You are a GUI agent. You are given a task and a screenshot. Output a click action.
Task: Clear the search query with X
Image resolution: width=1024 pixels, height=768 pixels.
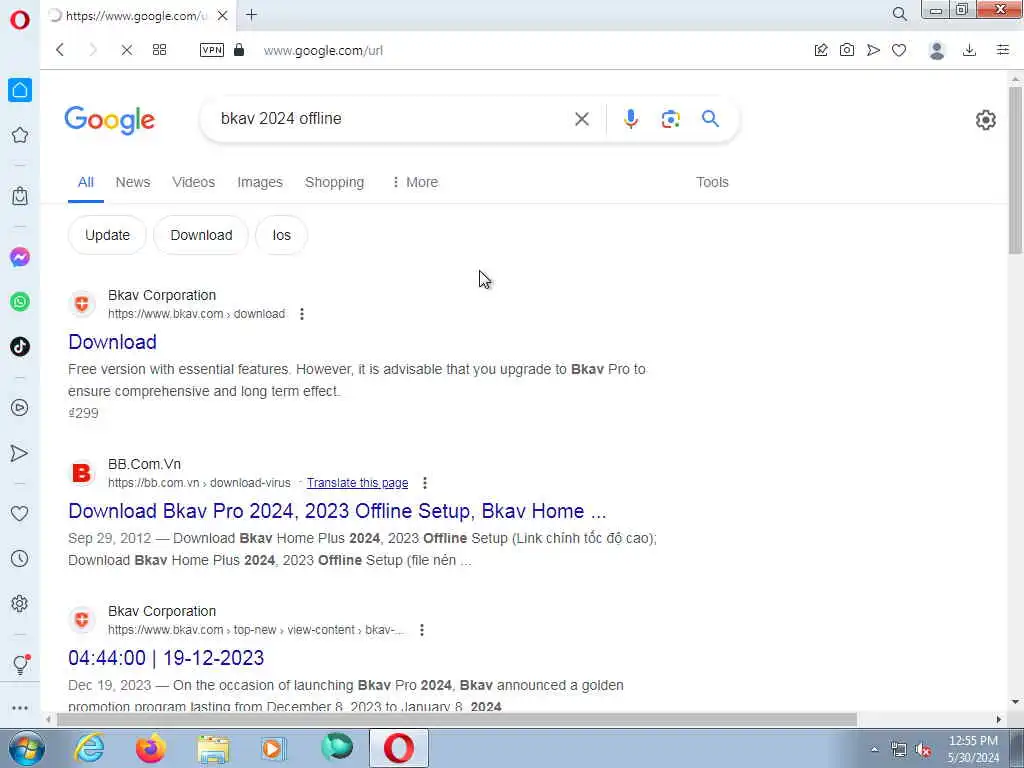(582, 119)
